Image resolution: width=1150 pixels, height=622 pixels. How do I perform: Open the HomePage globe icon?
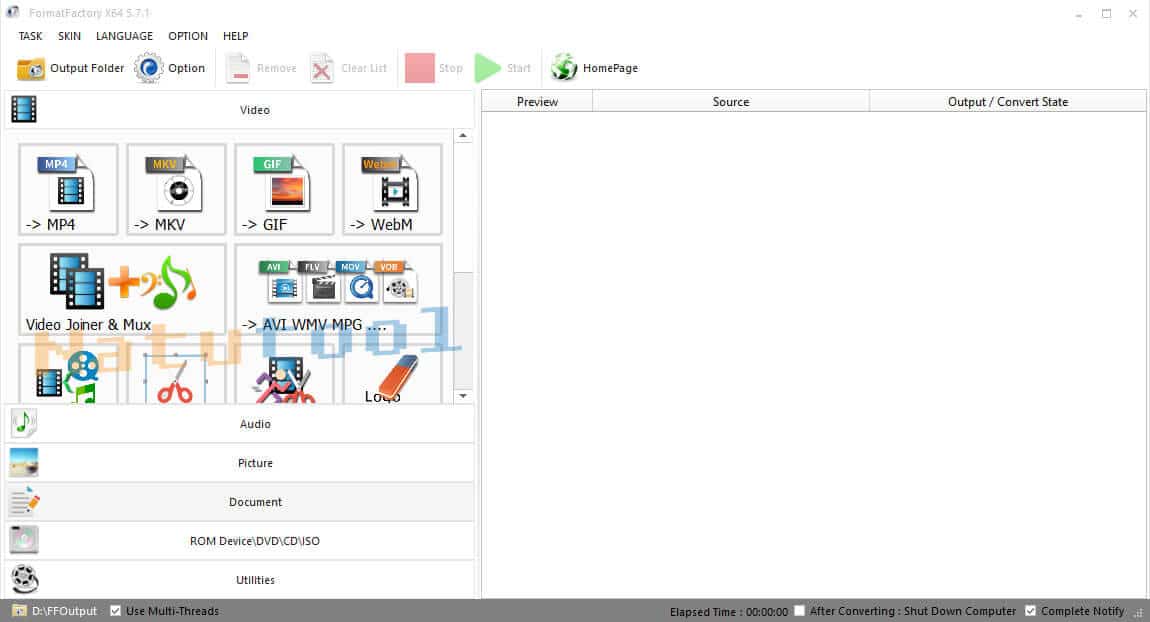(x=564, y=68)
